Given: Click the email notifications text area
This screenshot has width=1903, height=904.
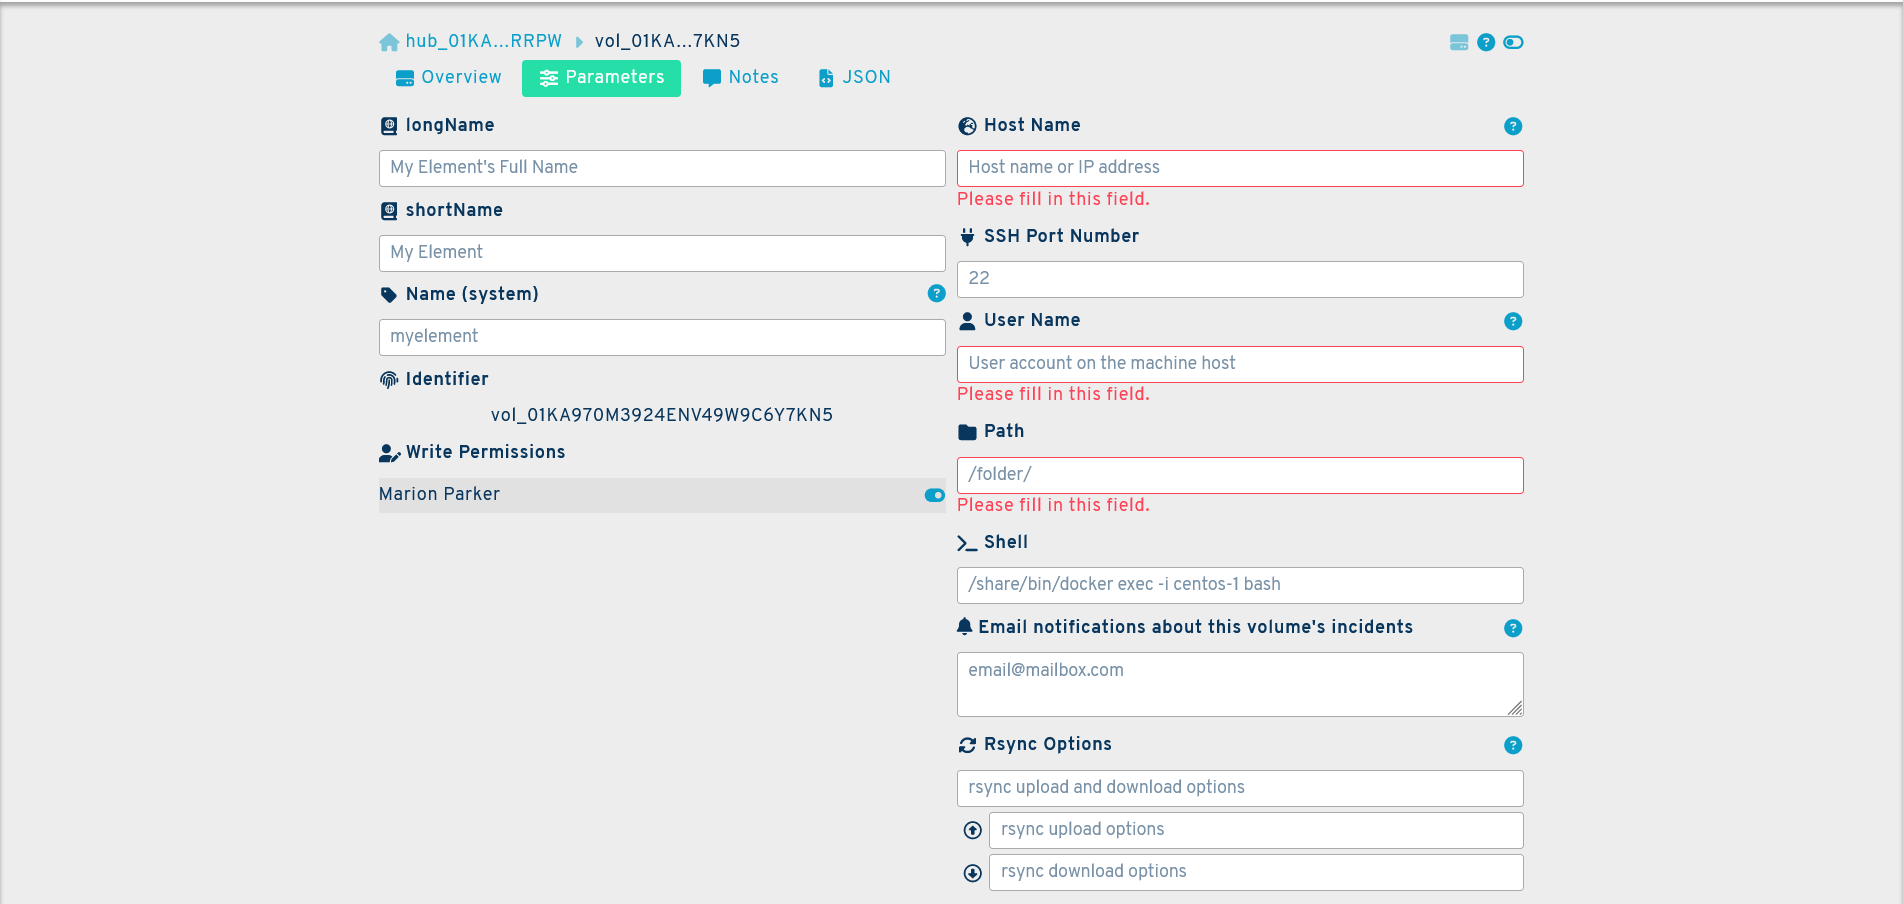Looking at the screenshot, I should tap(1239, 684).
